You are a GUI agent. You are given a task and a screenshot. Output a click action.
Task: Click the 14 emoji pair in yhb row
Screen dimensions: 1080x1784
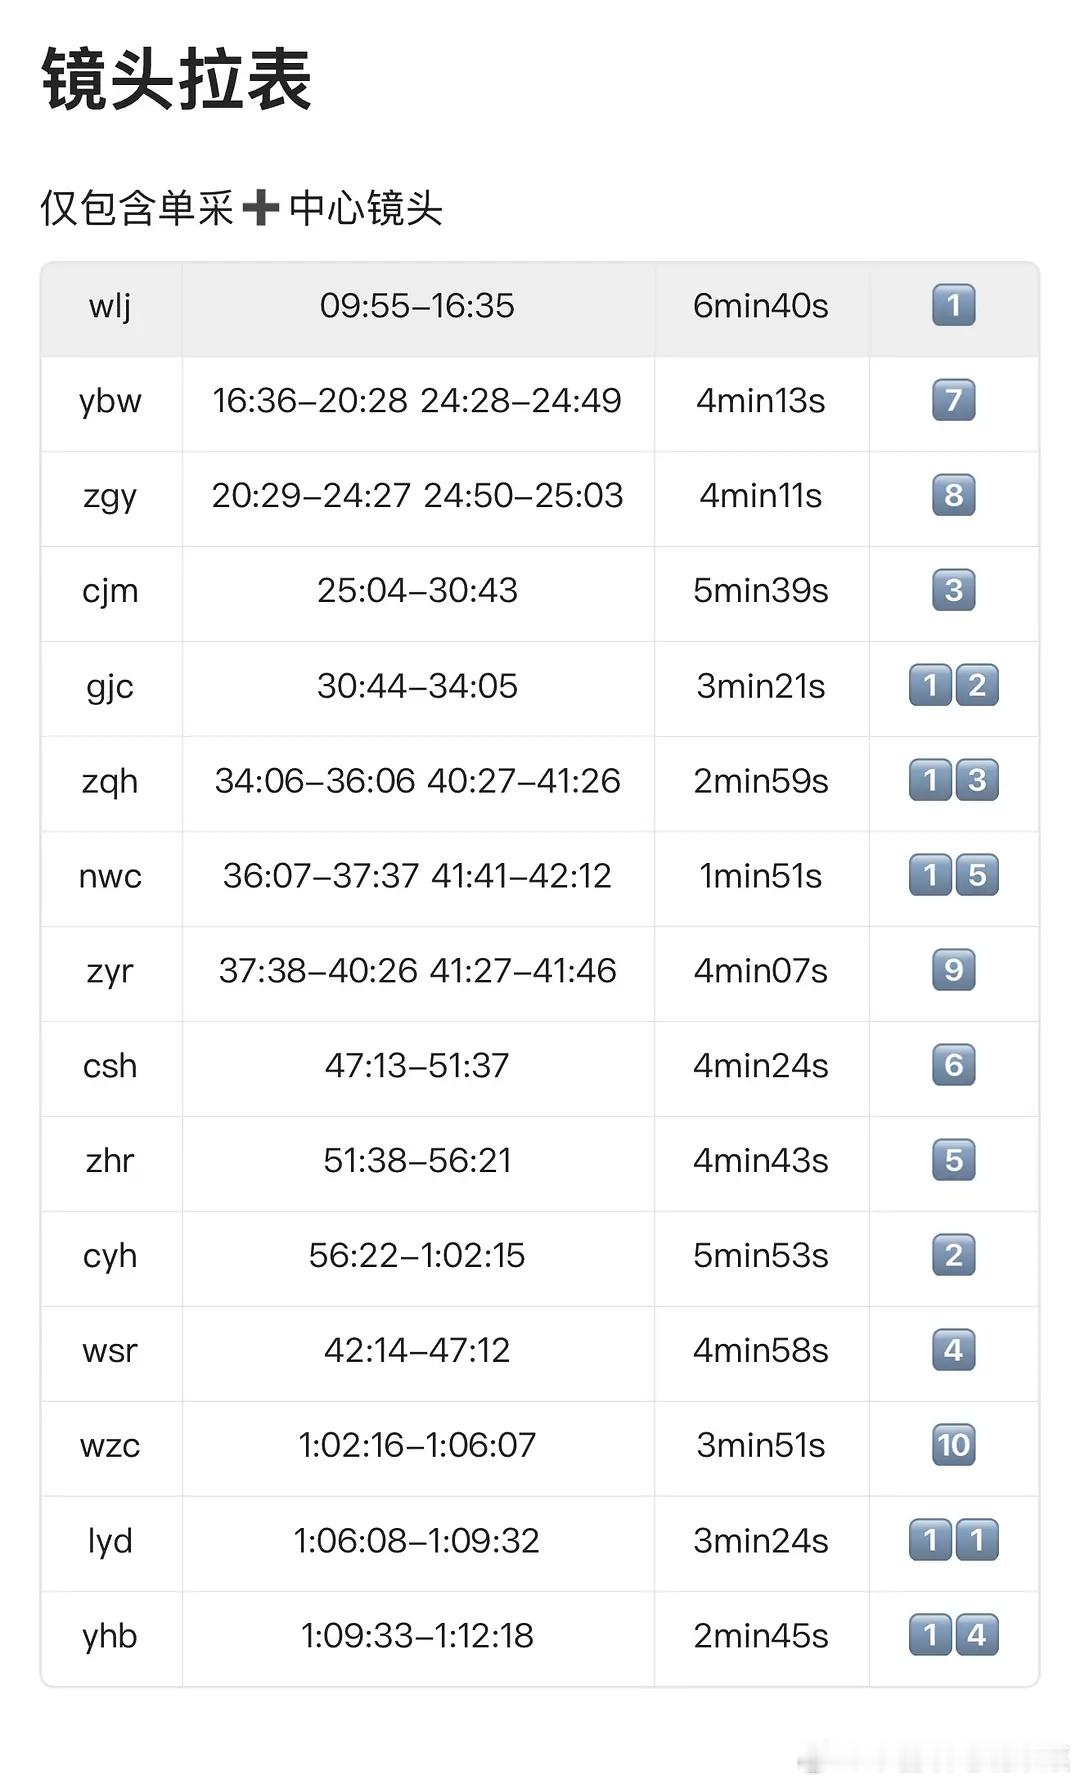[953, 1635]
